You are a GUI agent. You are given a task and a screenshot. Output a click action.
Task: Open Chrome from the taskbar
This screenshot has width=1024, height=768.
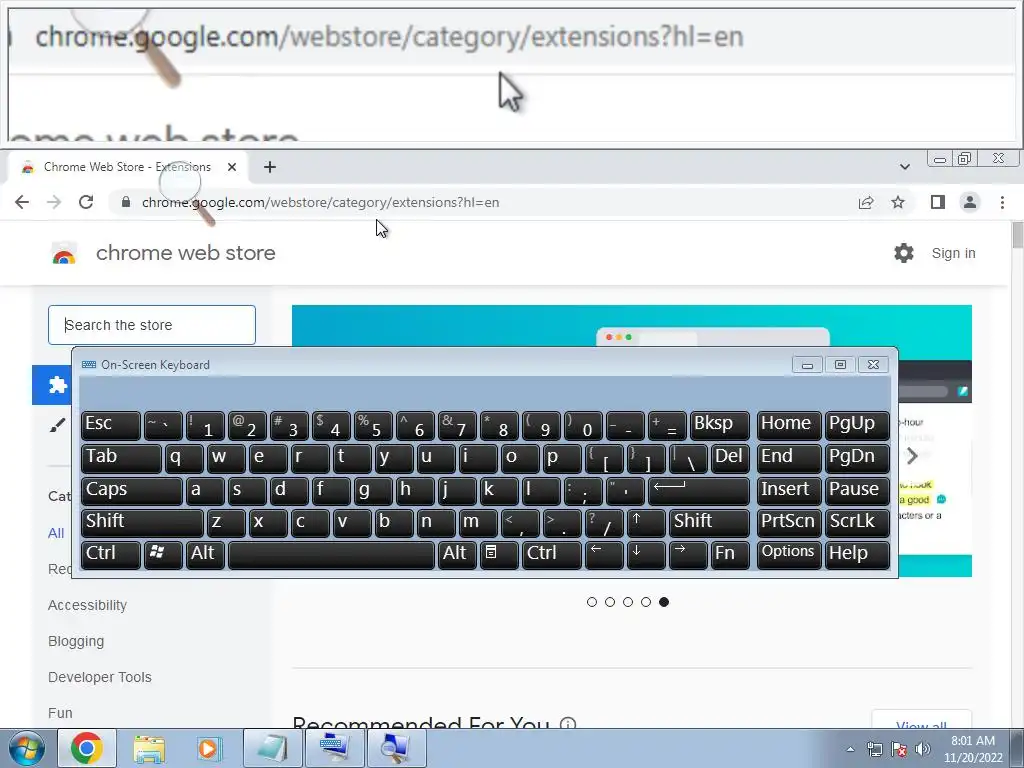click(87, 748)
